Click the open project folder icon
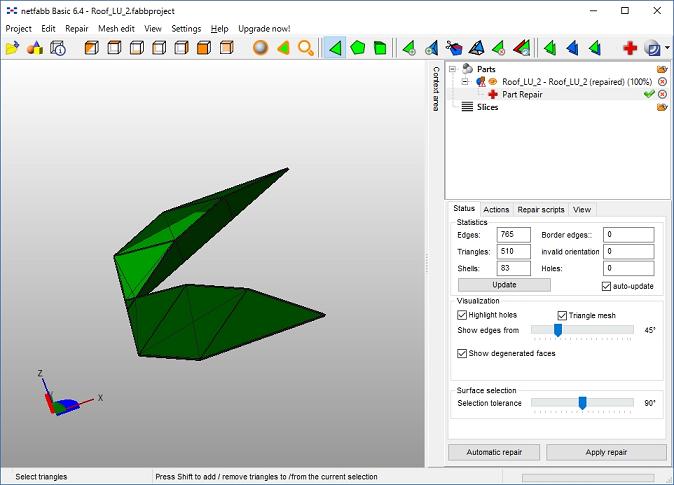 [13, 48]
